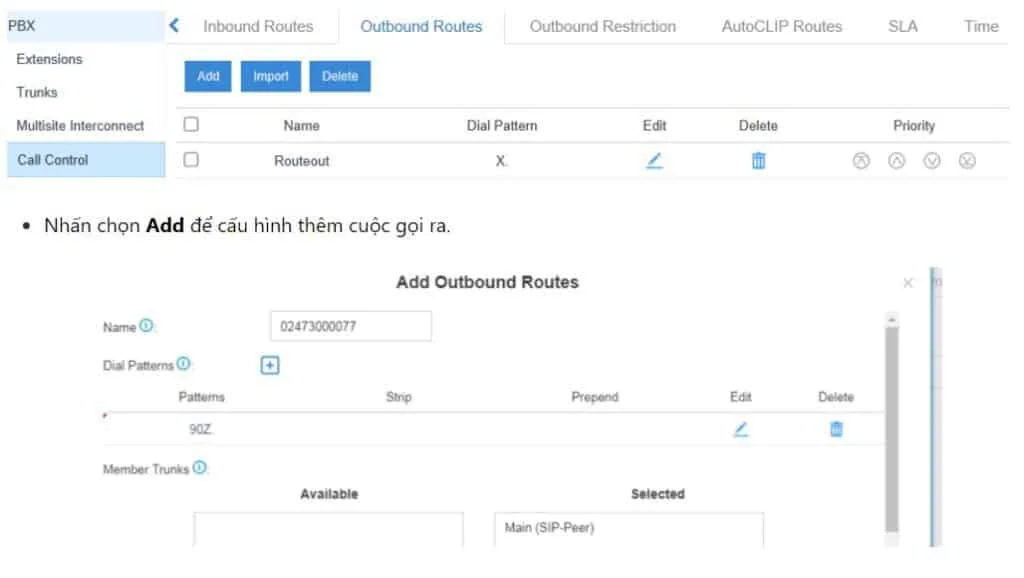
Task: Collapse sidebar with left chevron arrow
Action: [174, 26]
